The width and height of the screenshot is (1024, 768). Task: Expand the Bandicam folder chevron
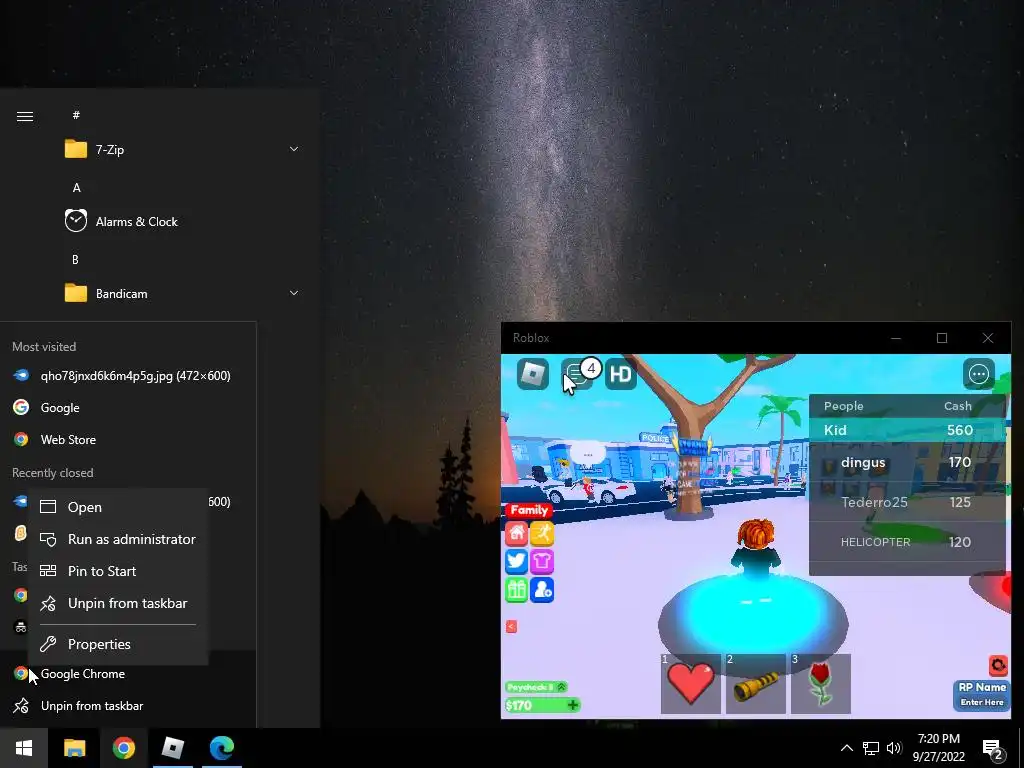294,293
